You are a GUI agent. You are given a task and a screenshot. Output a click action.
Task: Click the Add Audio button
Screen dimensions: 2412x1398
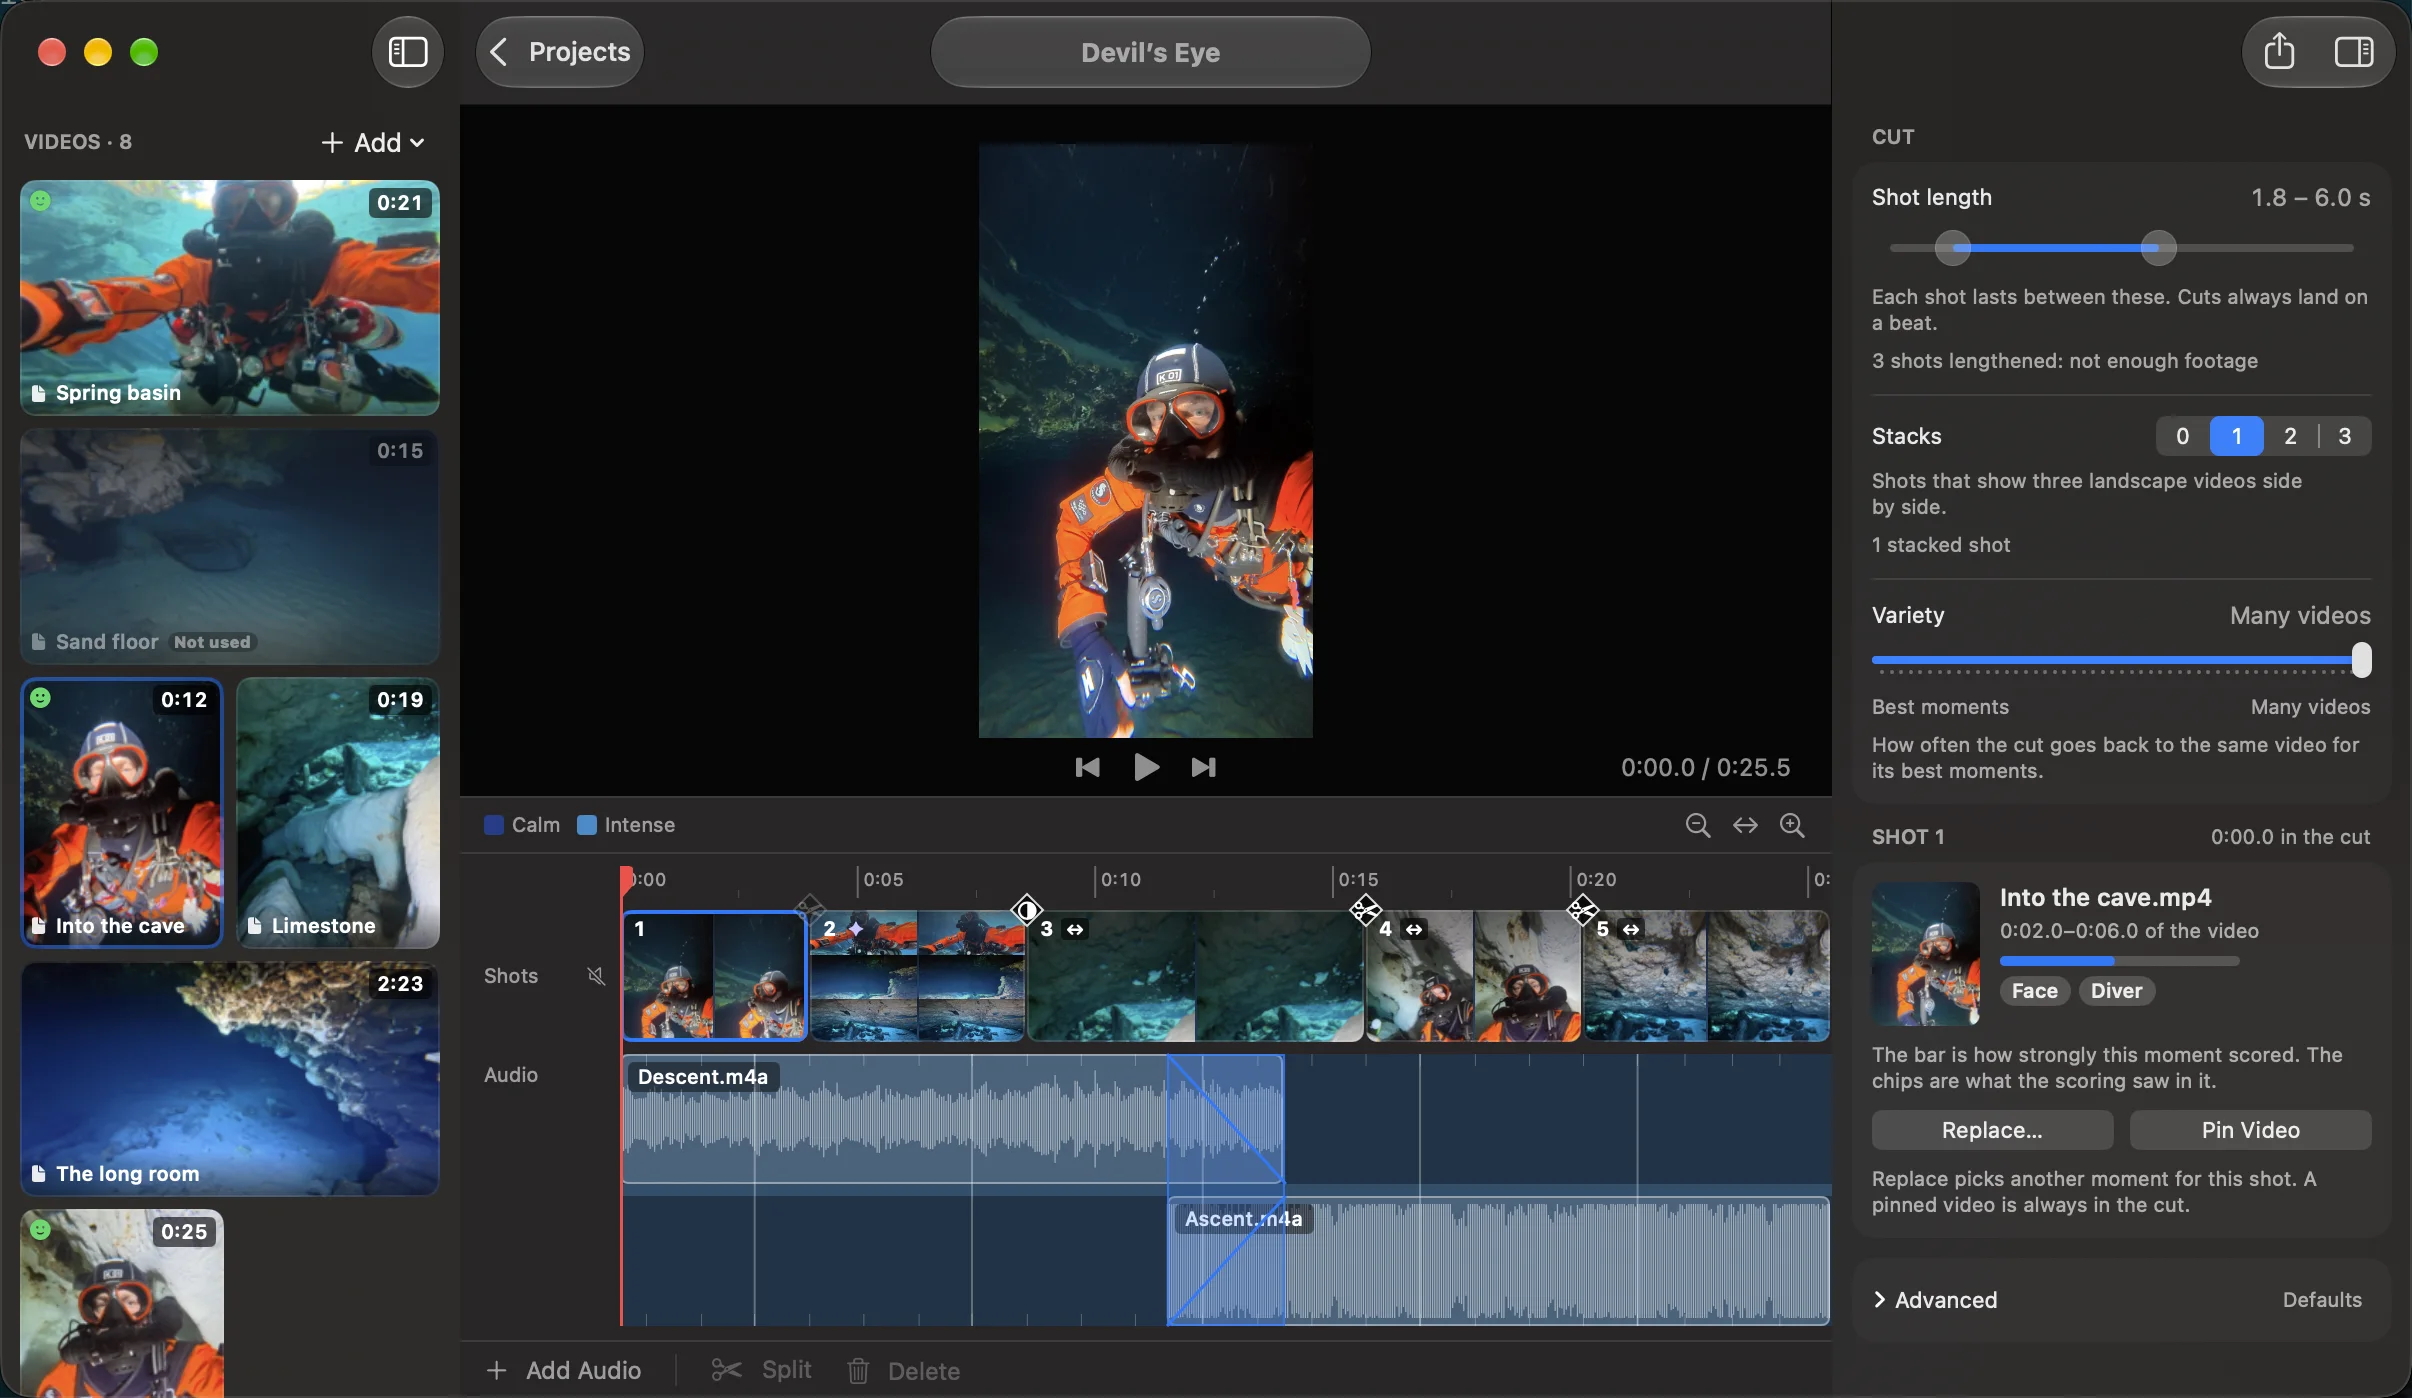coord(564,1370)
